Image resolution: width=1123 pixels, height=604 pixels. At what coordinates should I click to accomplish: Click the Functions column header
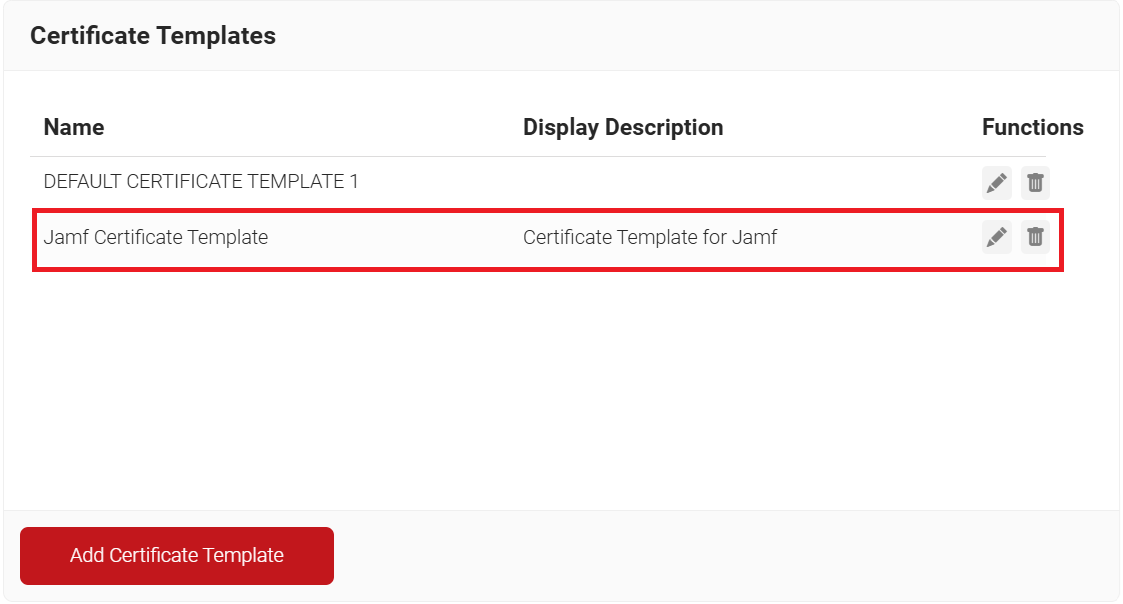click(x=1032, y=128)
